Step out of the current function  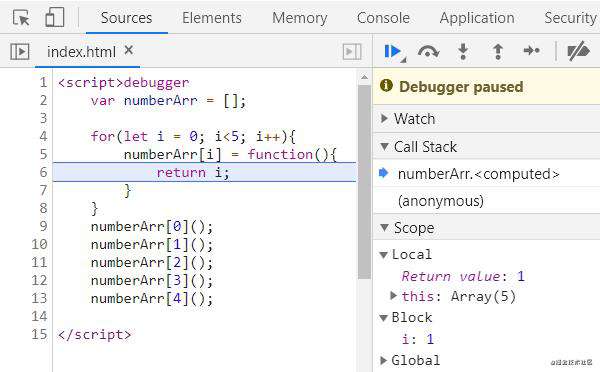[497, 51]
